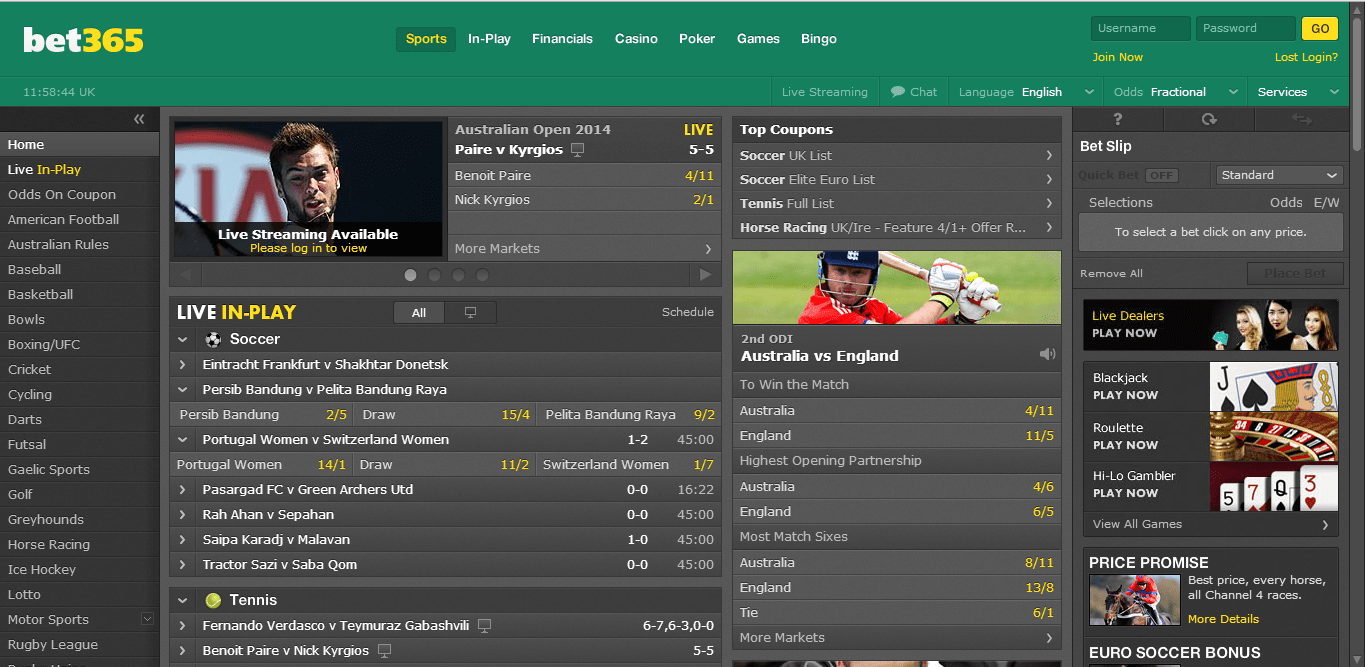Open the Language English dropdown

coord(1024,92)
